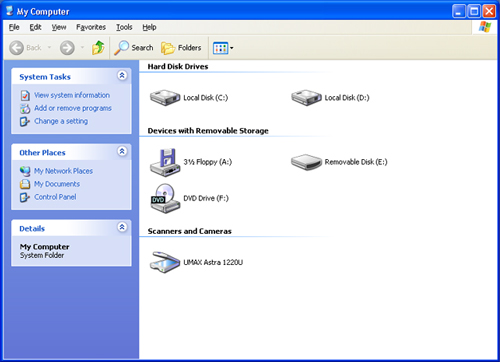This screenshot has height=362, width=500.
Task: Close the My Computer window
Action: click(489, 11)
